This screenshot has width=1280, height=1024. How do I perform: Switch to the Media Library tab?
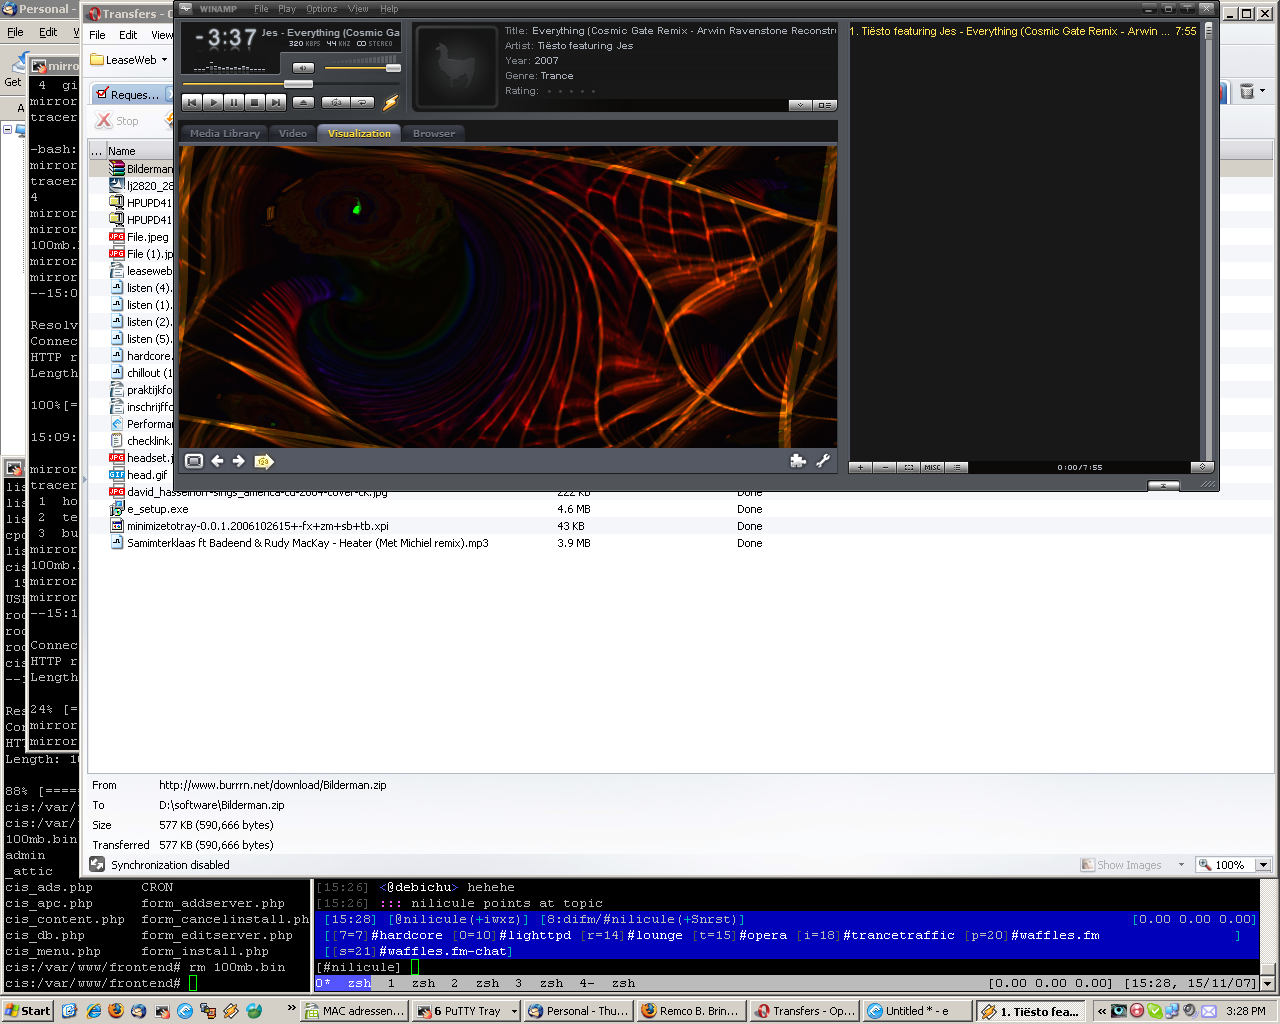(224, 133)
